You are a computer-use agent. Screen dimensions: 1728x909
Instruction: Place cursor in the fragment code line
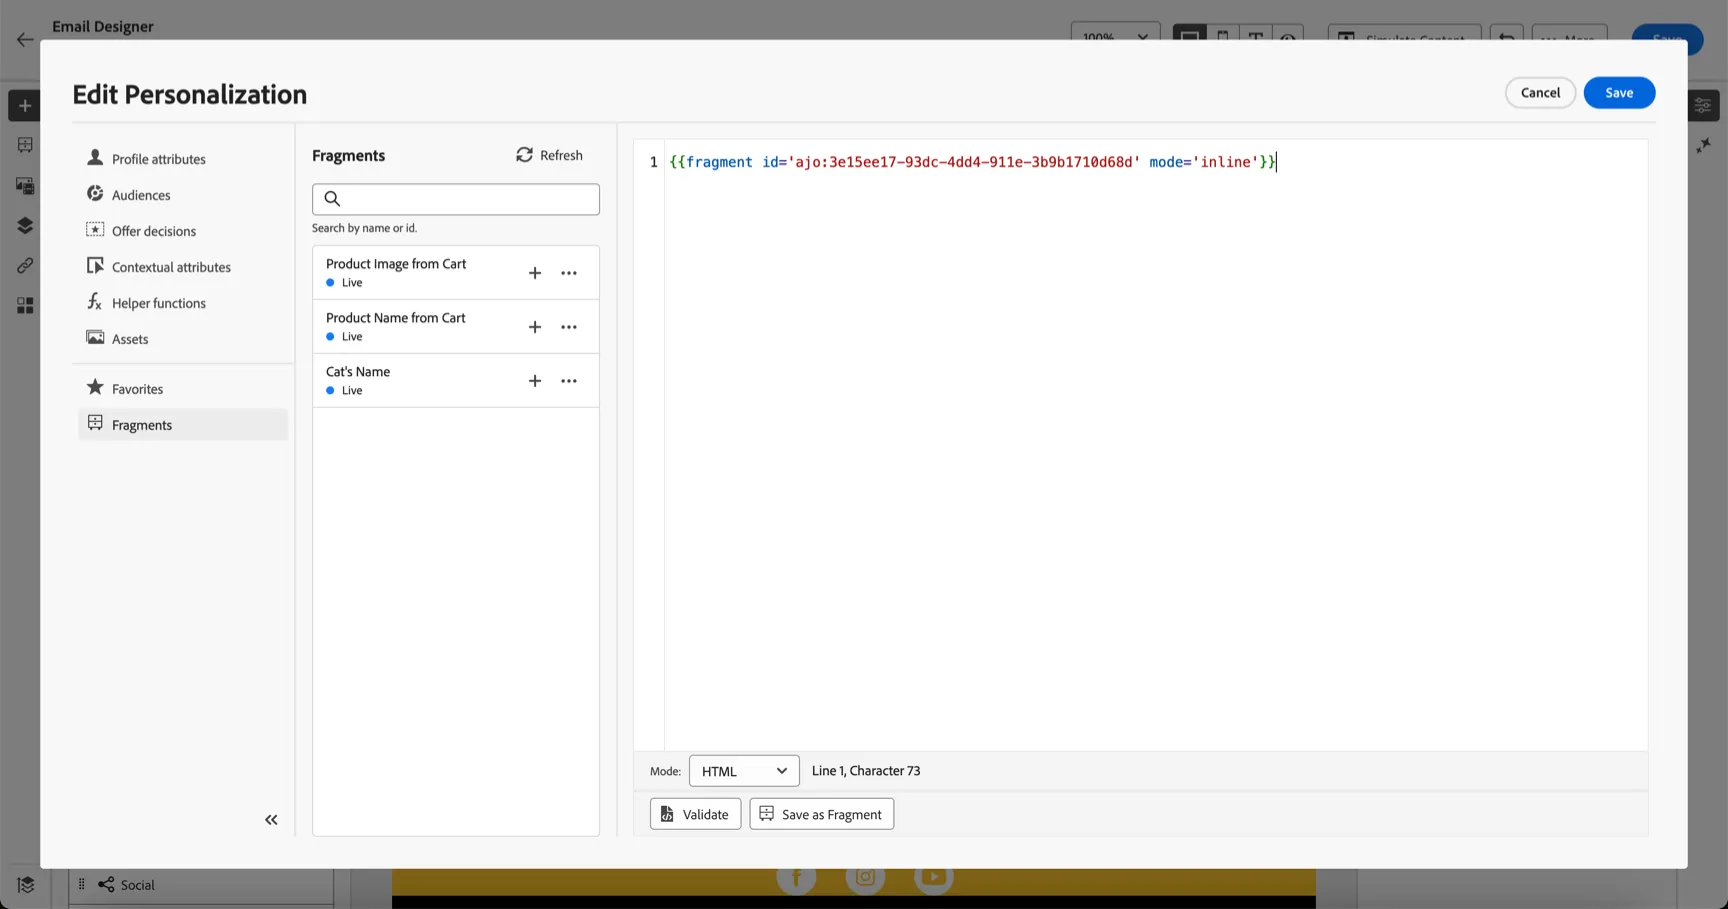(973, 162)
